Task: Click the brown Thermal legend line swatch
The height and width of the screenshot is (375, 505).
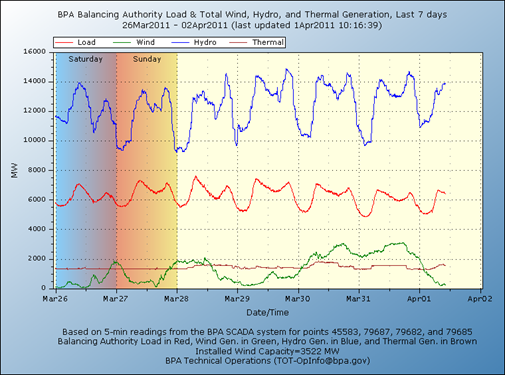Action: [x=238, y=43]
